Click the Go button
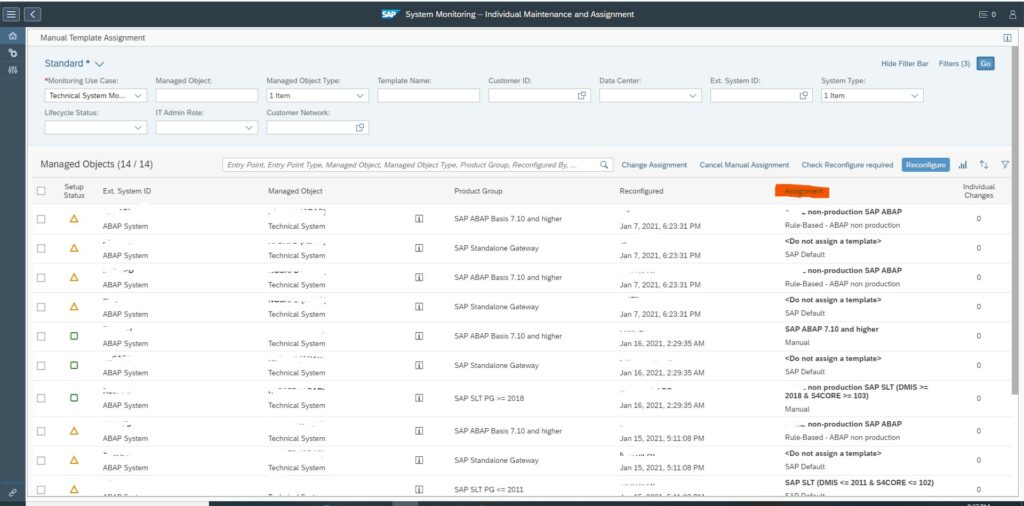Image resolution: width=1024 pixels, height=506 pixels. click(985, 64)
